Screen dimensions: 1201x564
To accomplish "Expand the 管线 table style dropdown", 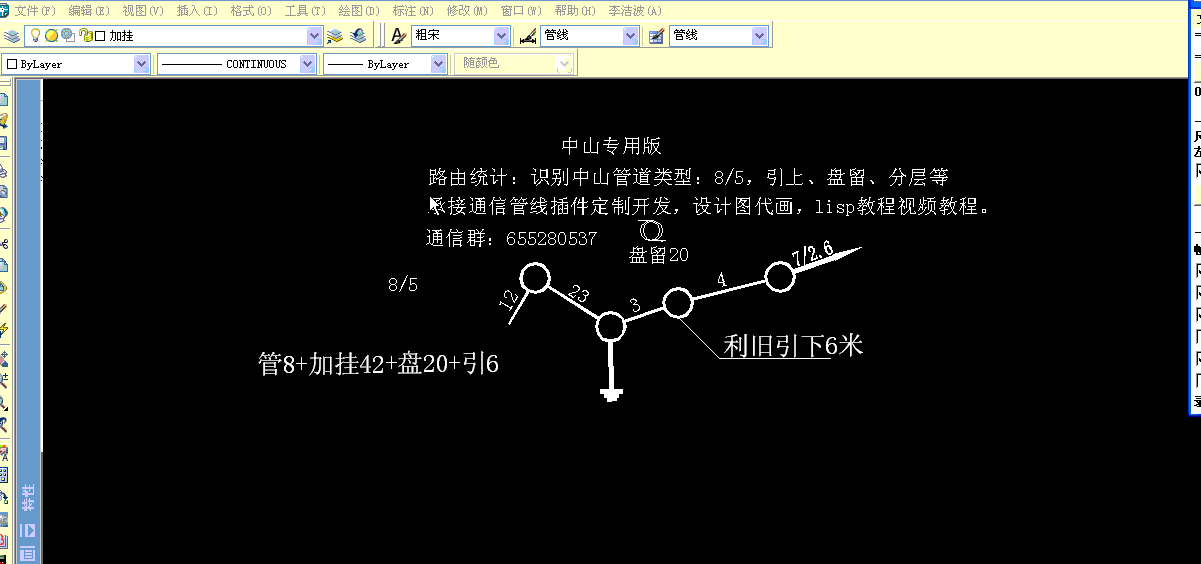I will coord(759,36).
